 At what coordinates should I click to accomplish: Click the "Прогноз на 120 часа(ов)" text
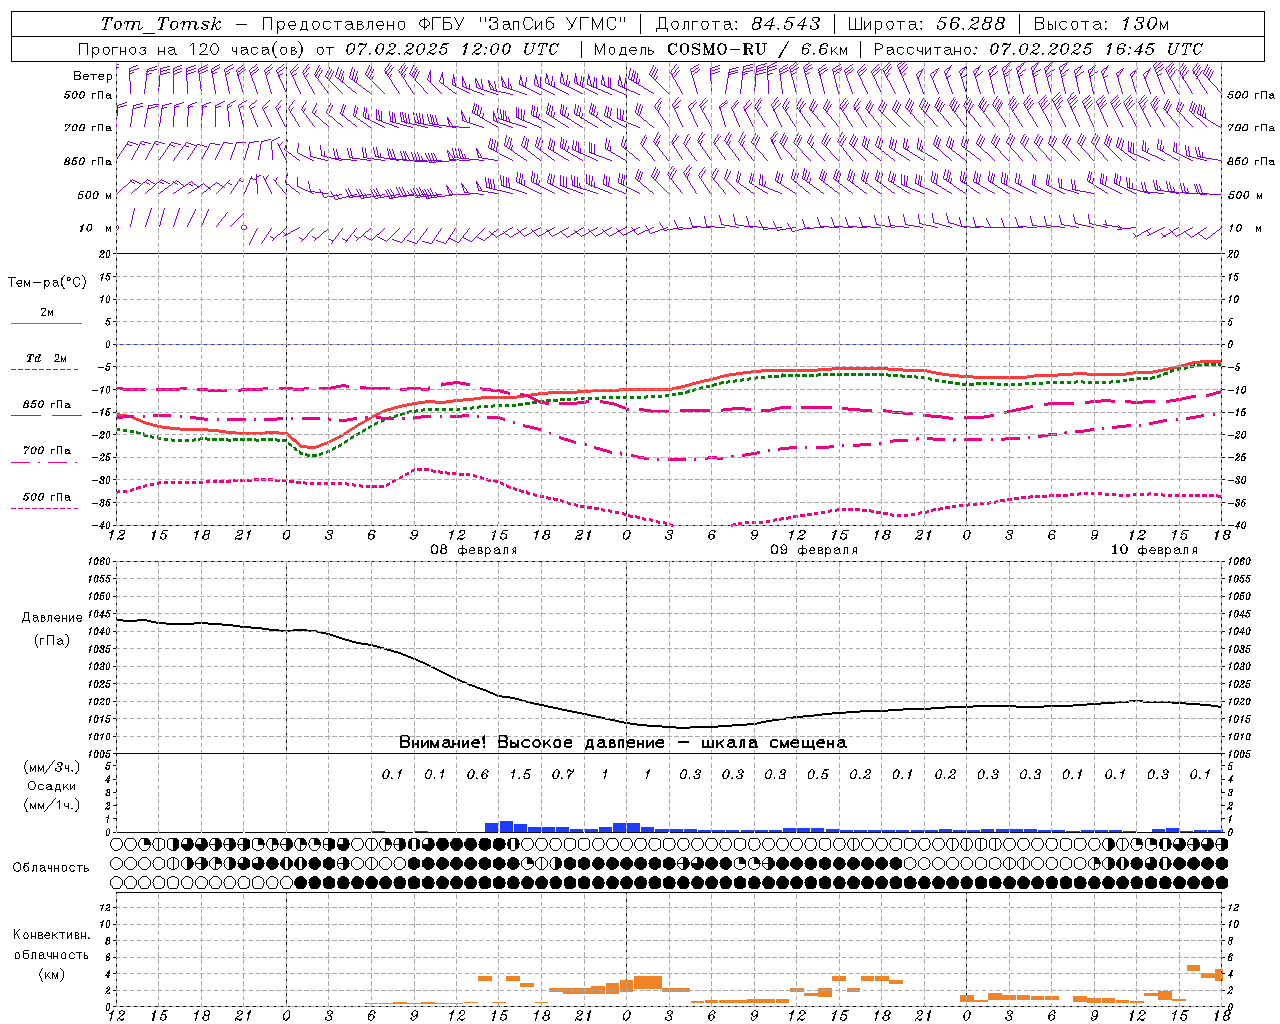[192, 49]
